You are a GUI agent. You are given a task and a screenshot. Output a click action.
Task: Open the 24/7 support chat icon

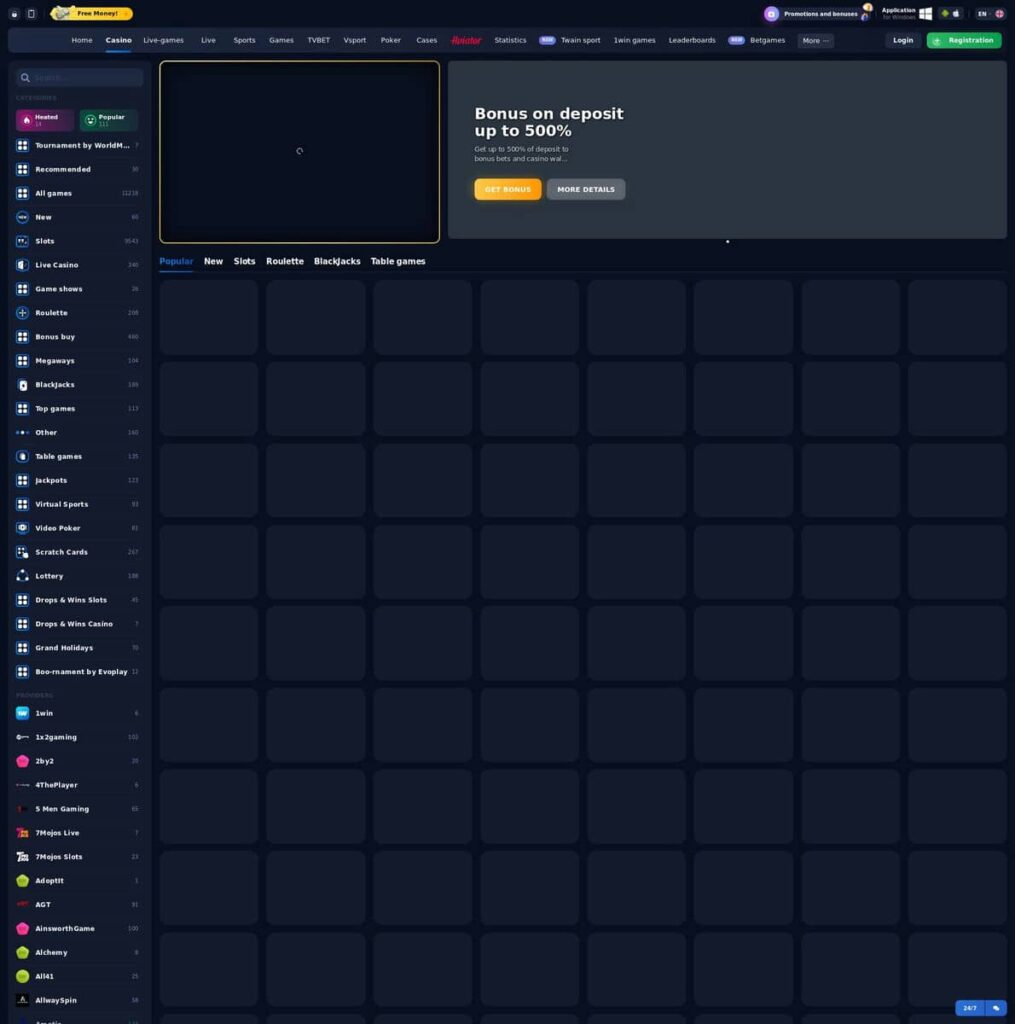[996, 1008]
